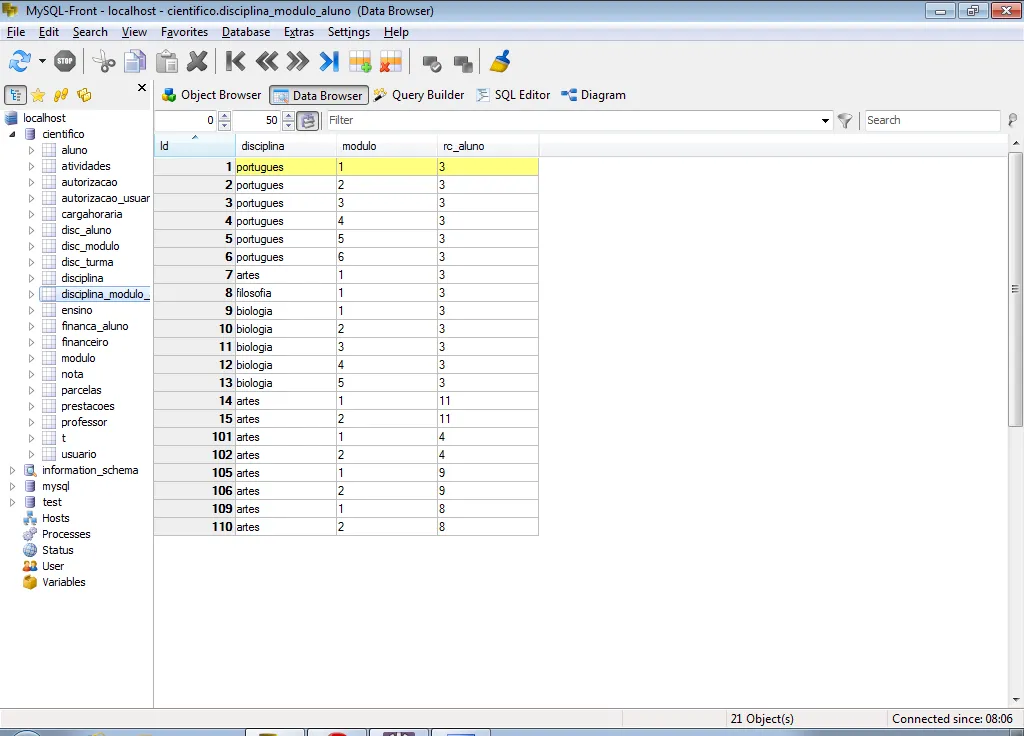The image size is (1024, 736).
Task: Jump to the last record
Action: 329,61
